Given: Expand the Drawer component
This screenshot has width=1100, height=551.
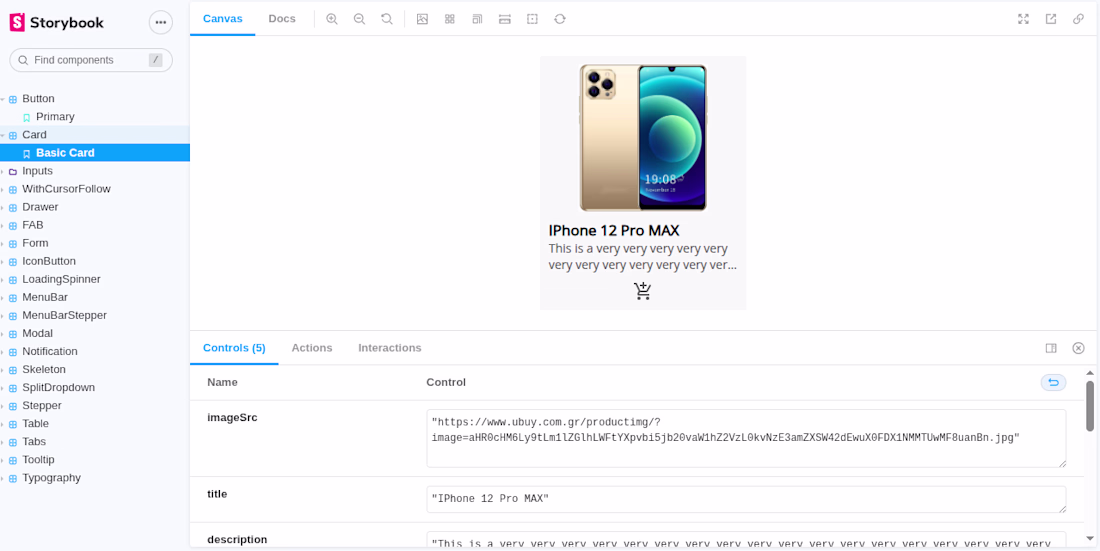Looking at the screenshot, I should pyautogui.click(x=95, y=207).
